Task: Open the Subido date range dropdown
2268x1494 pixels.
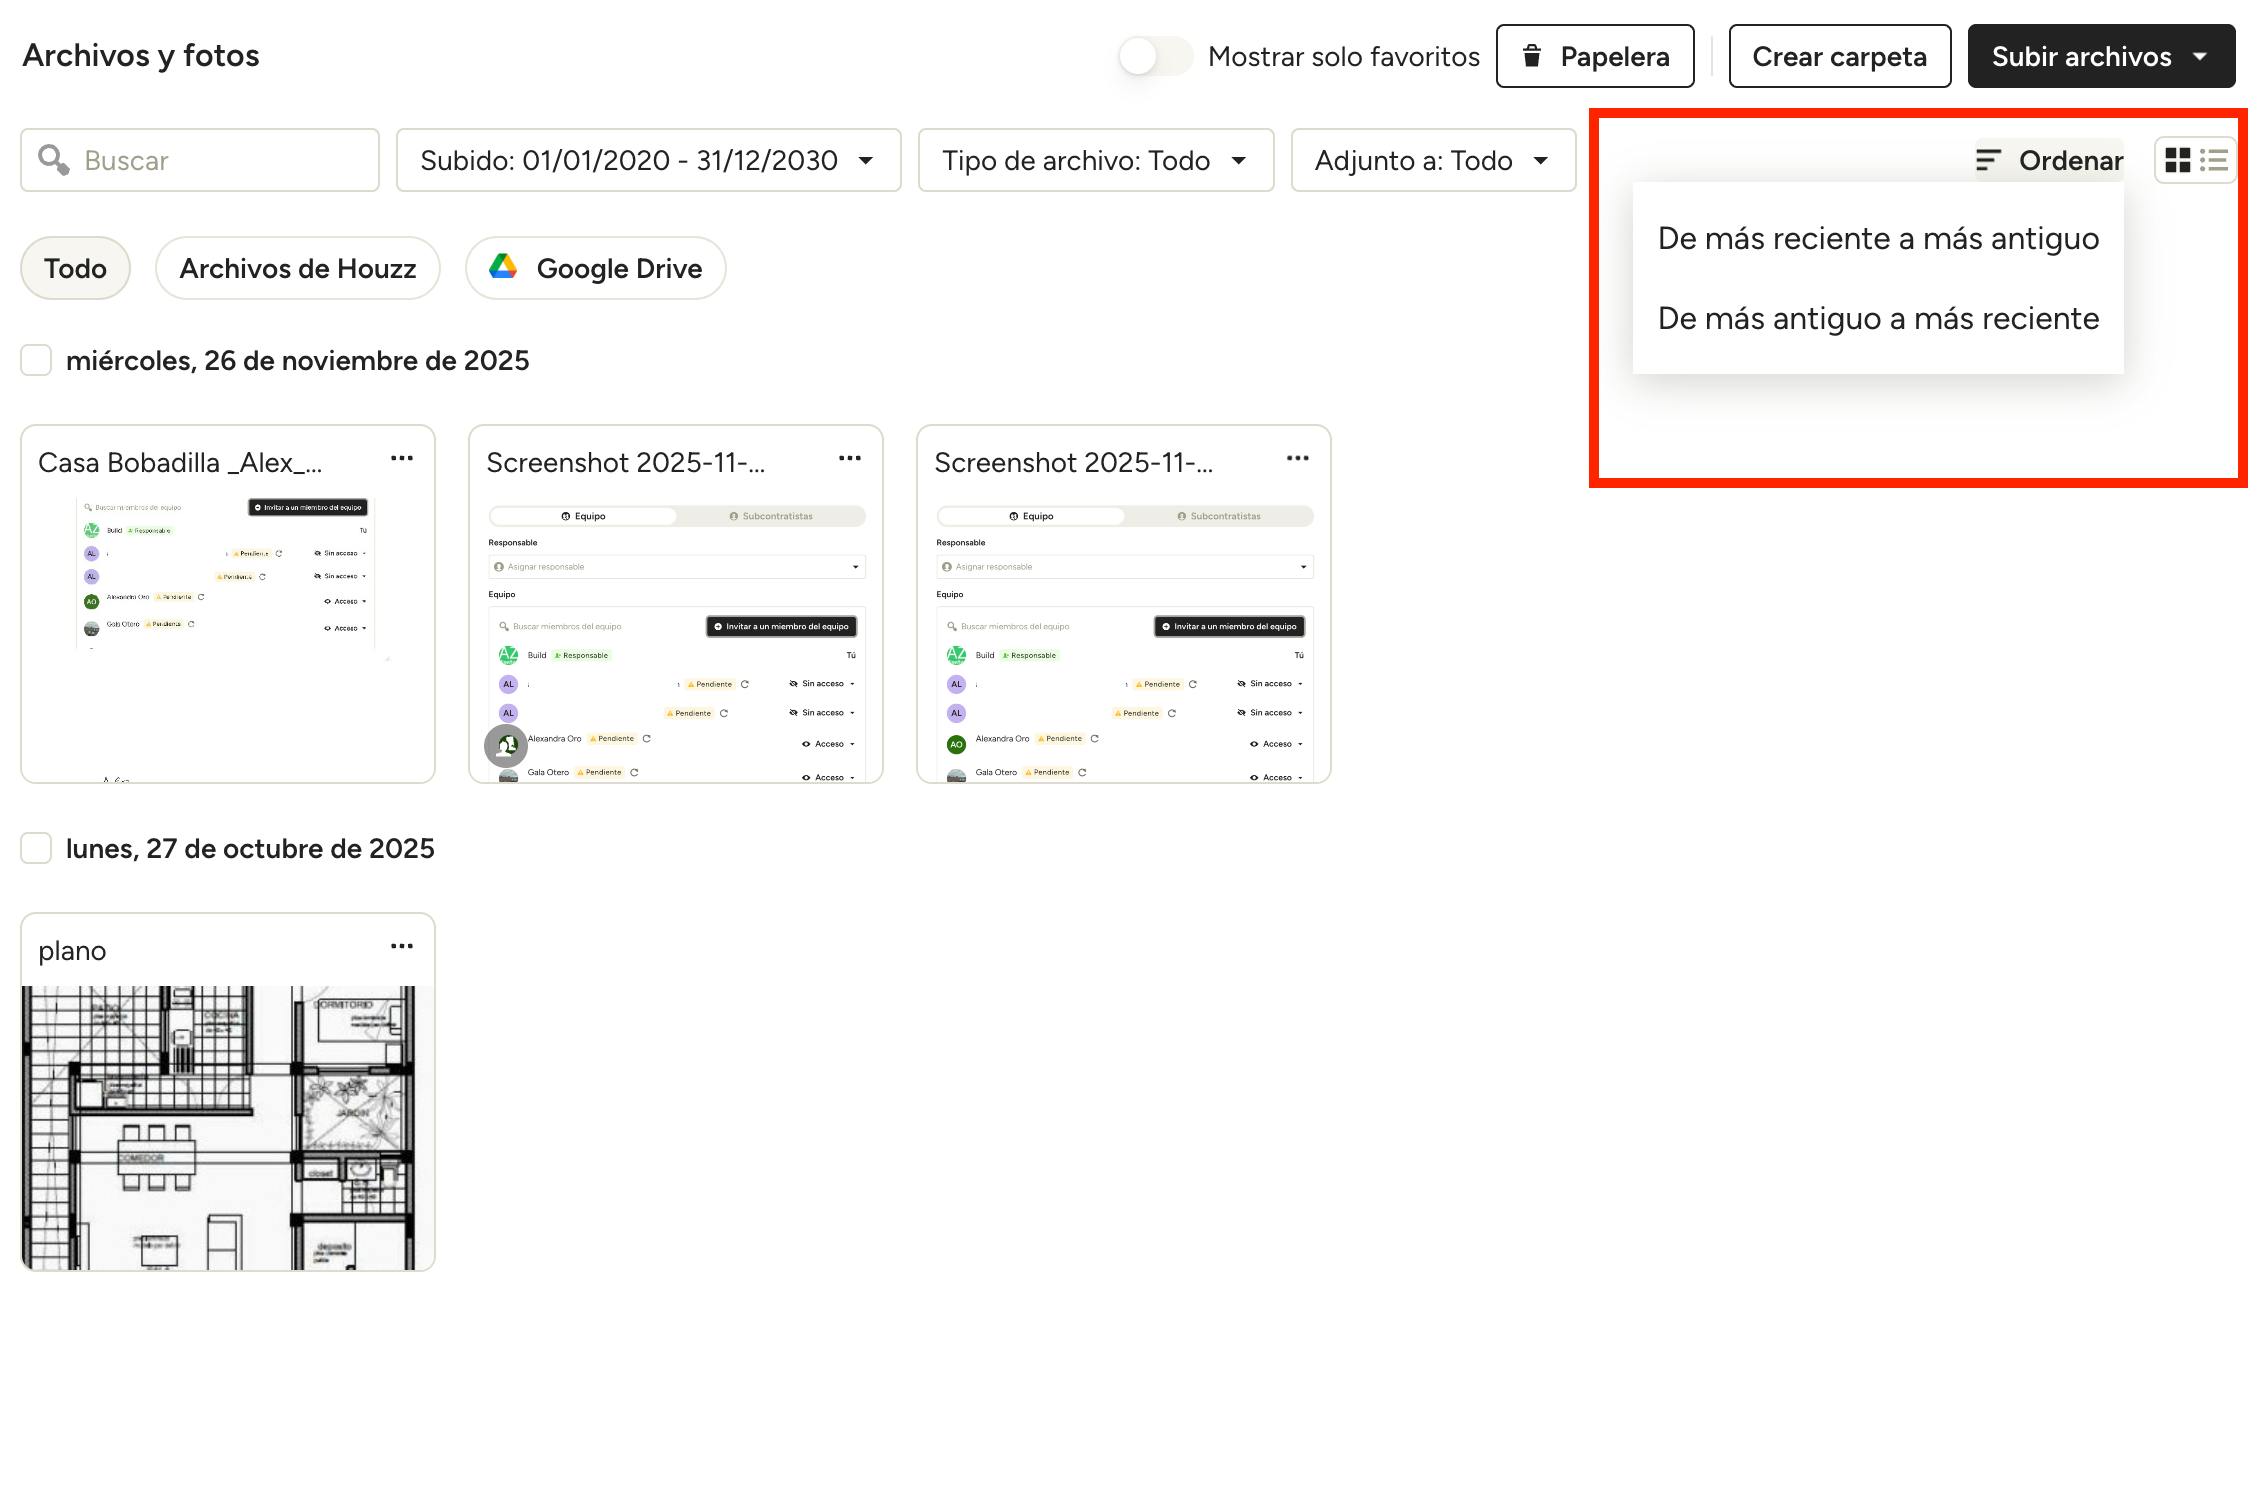Action: (x=648, y=160)
